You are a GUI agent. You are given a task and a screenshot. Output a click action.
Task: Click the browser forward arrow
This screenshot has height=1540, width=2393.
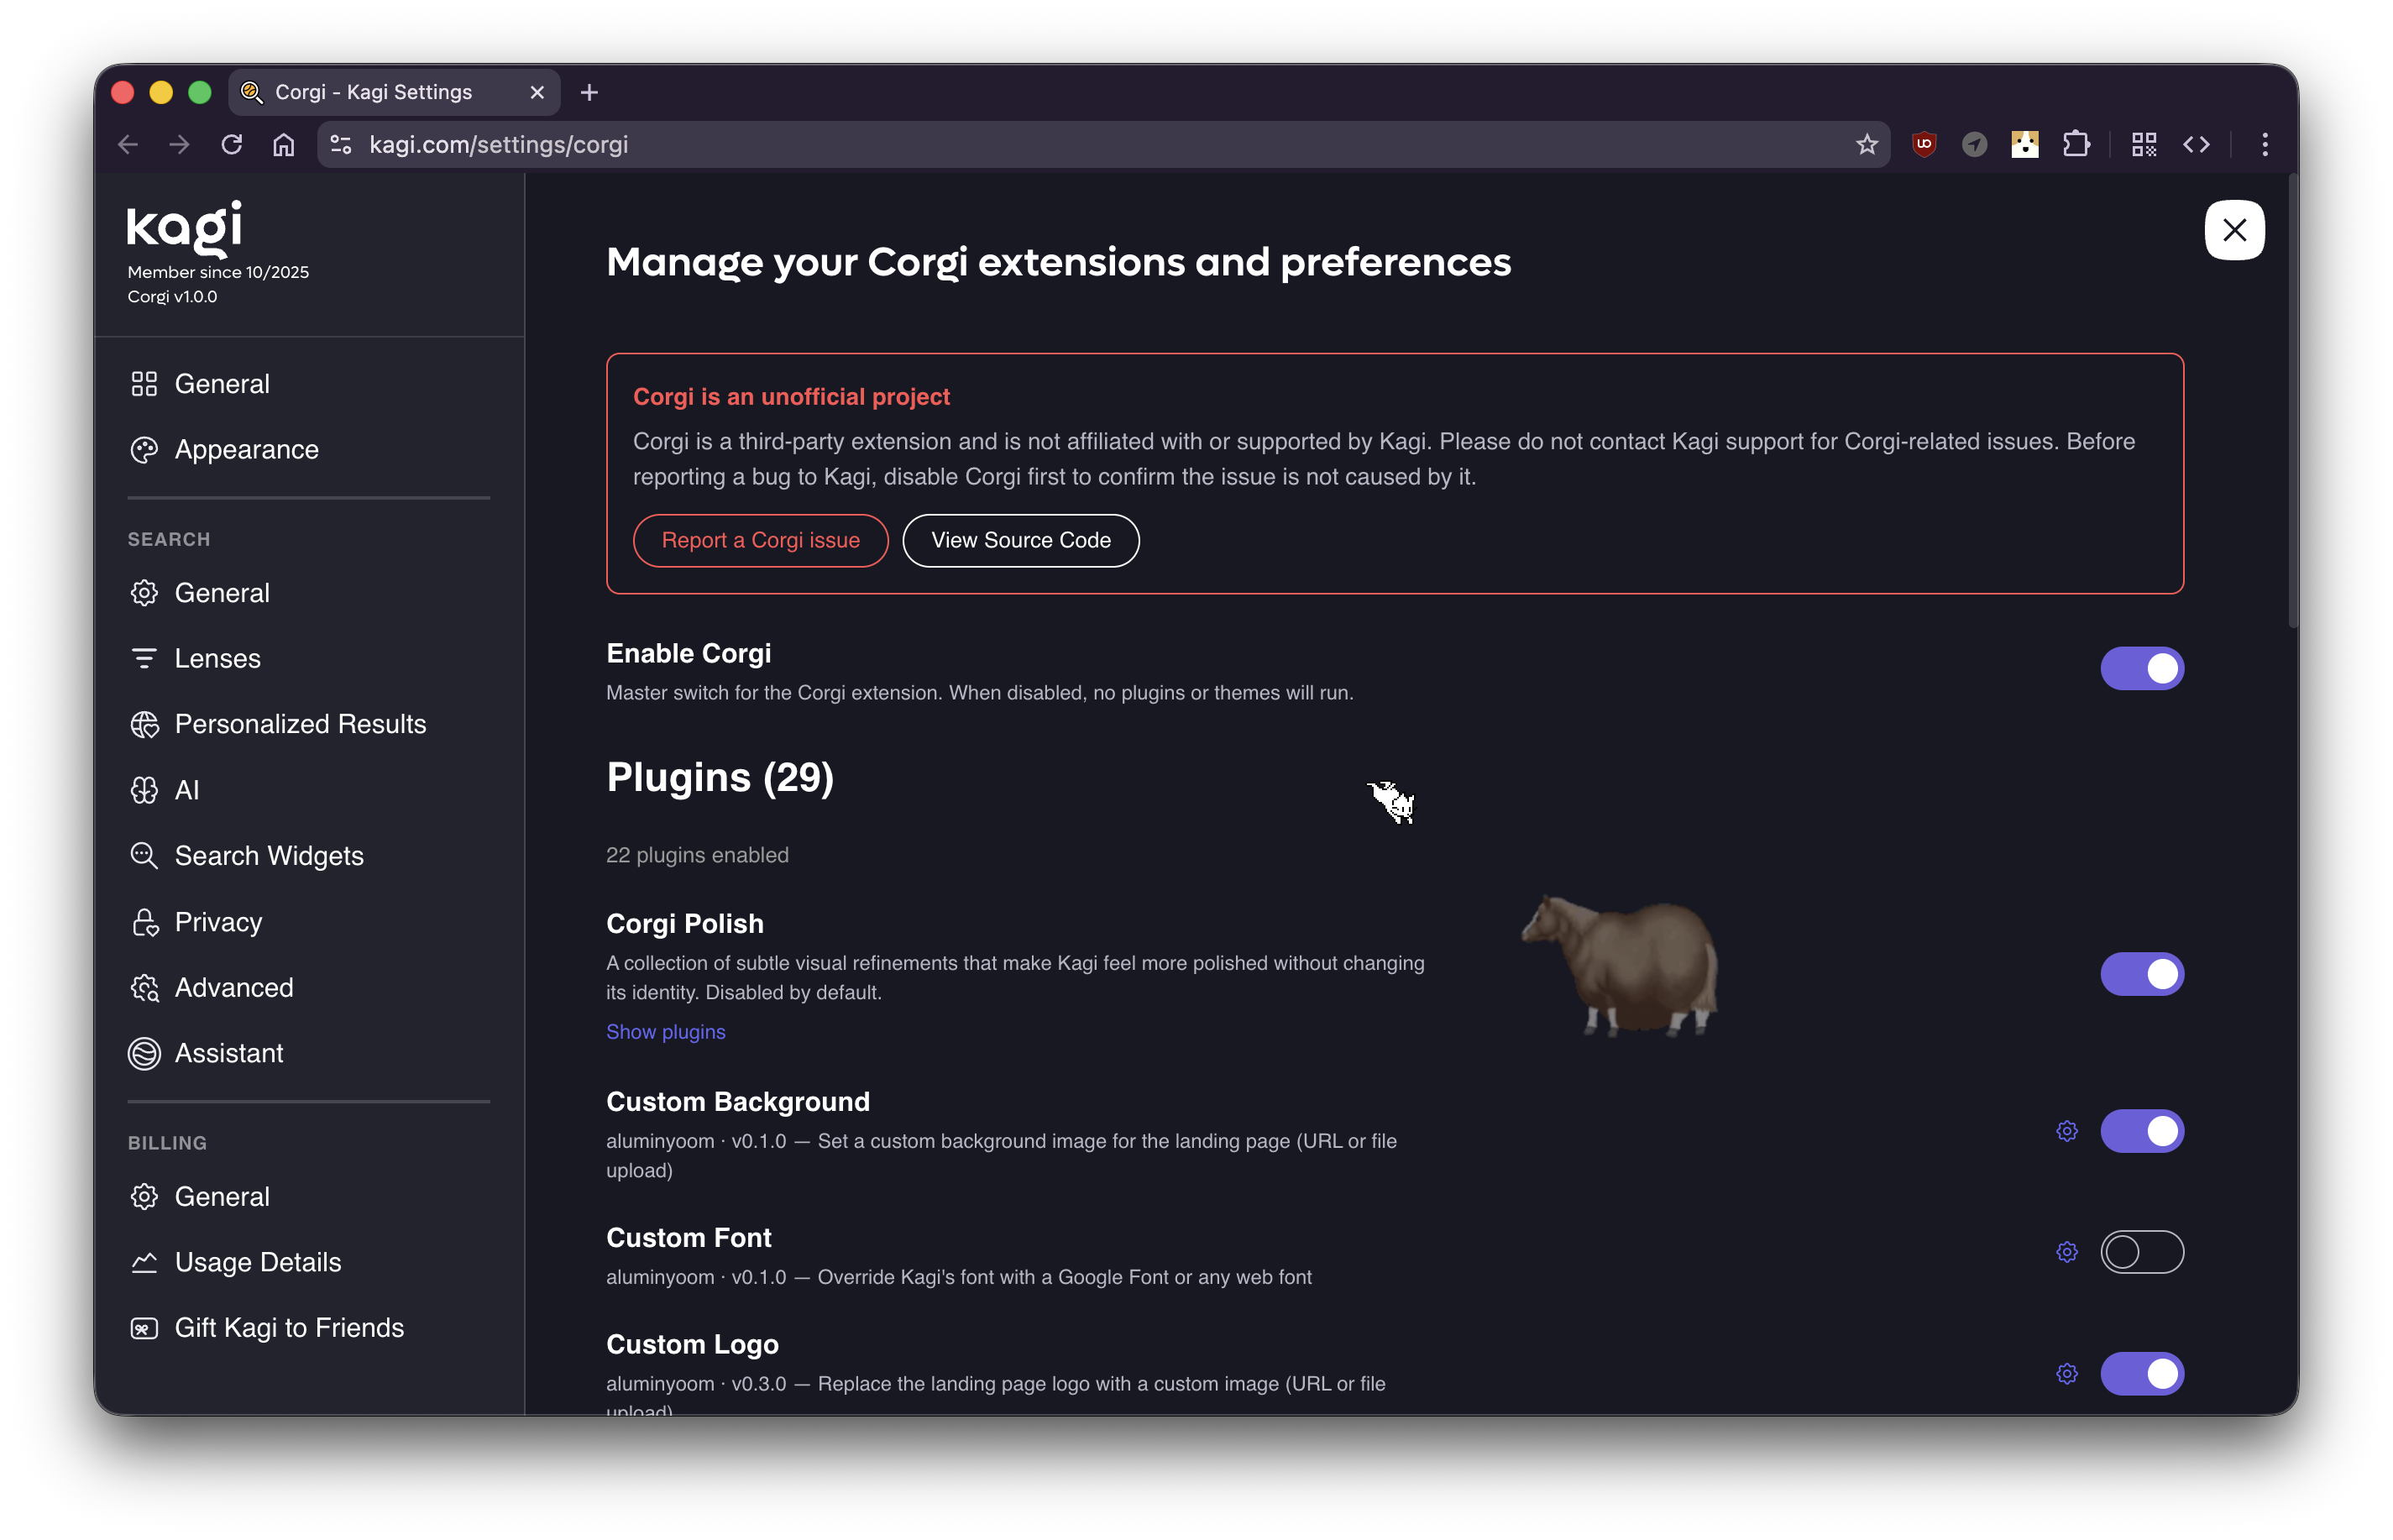[x=179, y=145]
